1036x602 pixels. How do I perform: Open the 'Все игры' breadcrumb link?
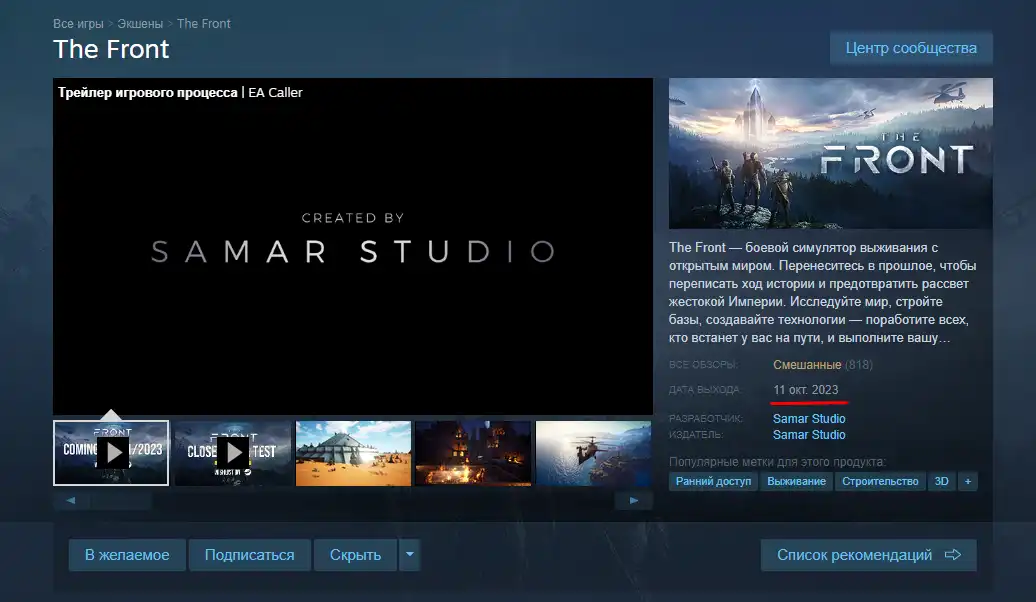coord(78,24)
